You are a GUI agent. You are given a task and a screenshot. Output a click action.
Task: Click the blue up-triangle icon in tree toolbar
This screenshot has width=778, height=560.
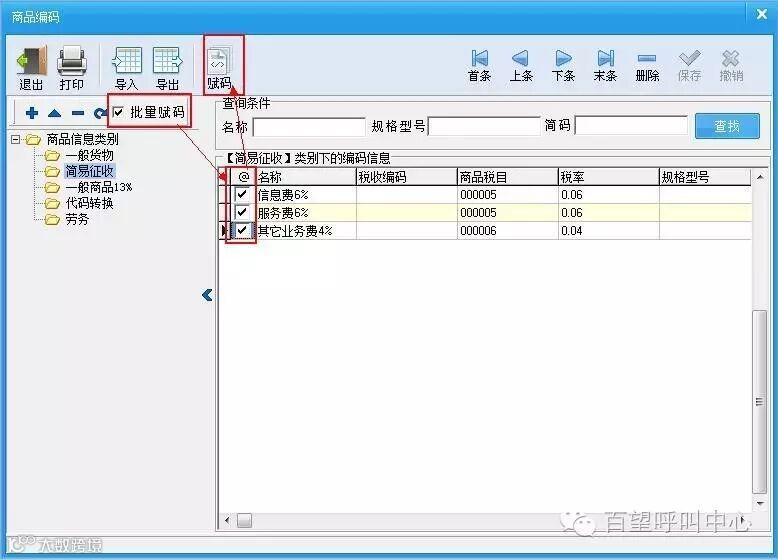pos(55,114)
